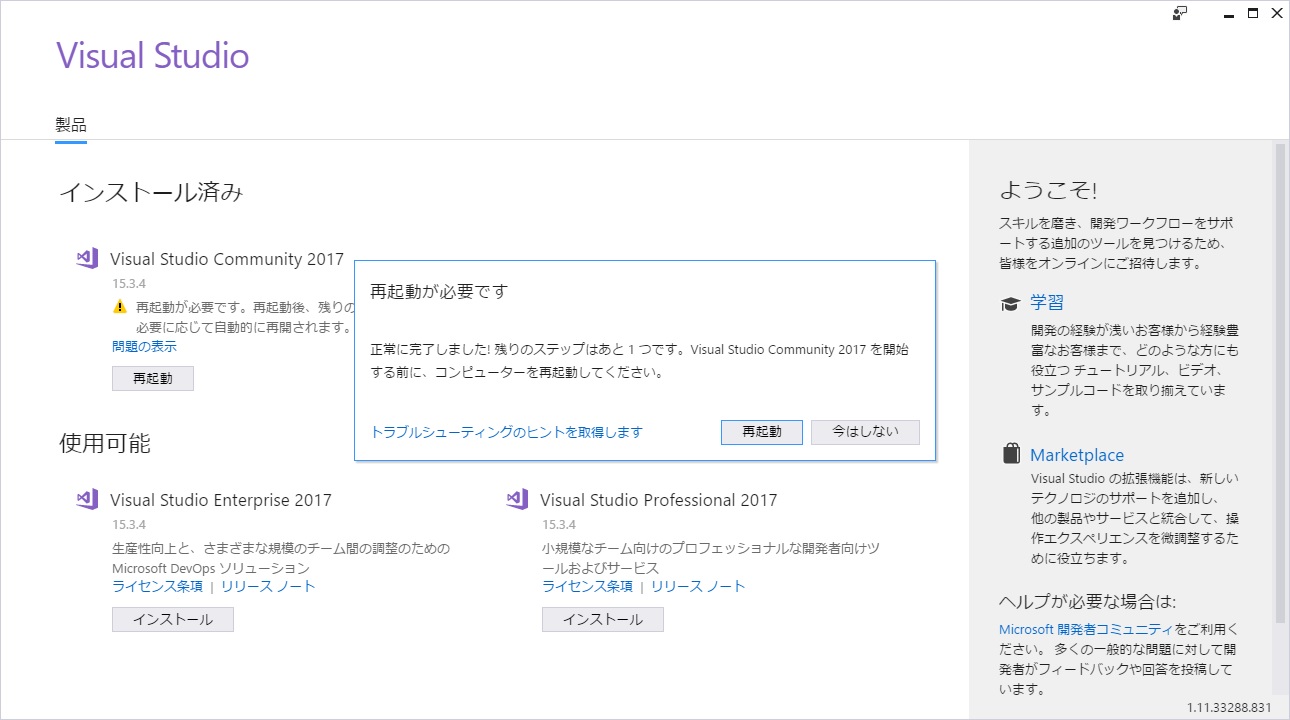Click the Marketplace shopping bag icon

tap(1011, 454)
